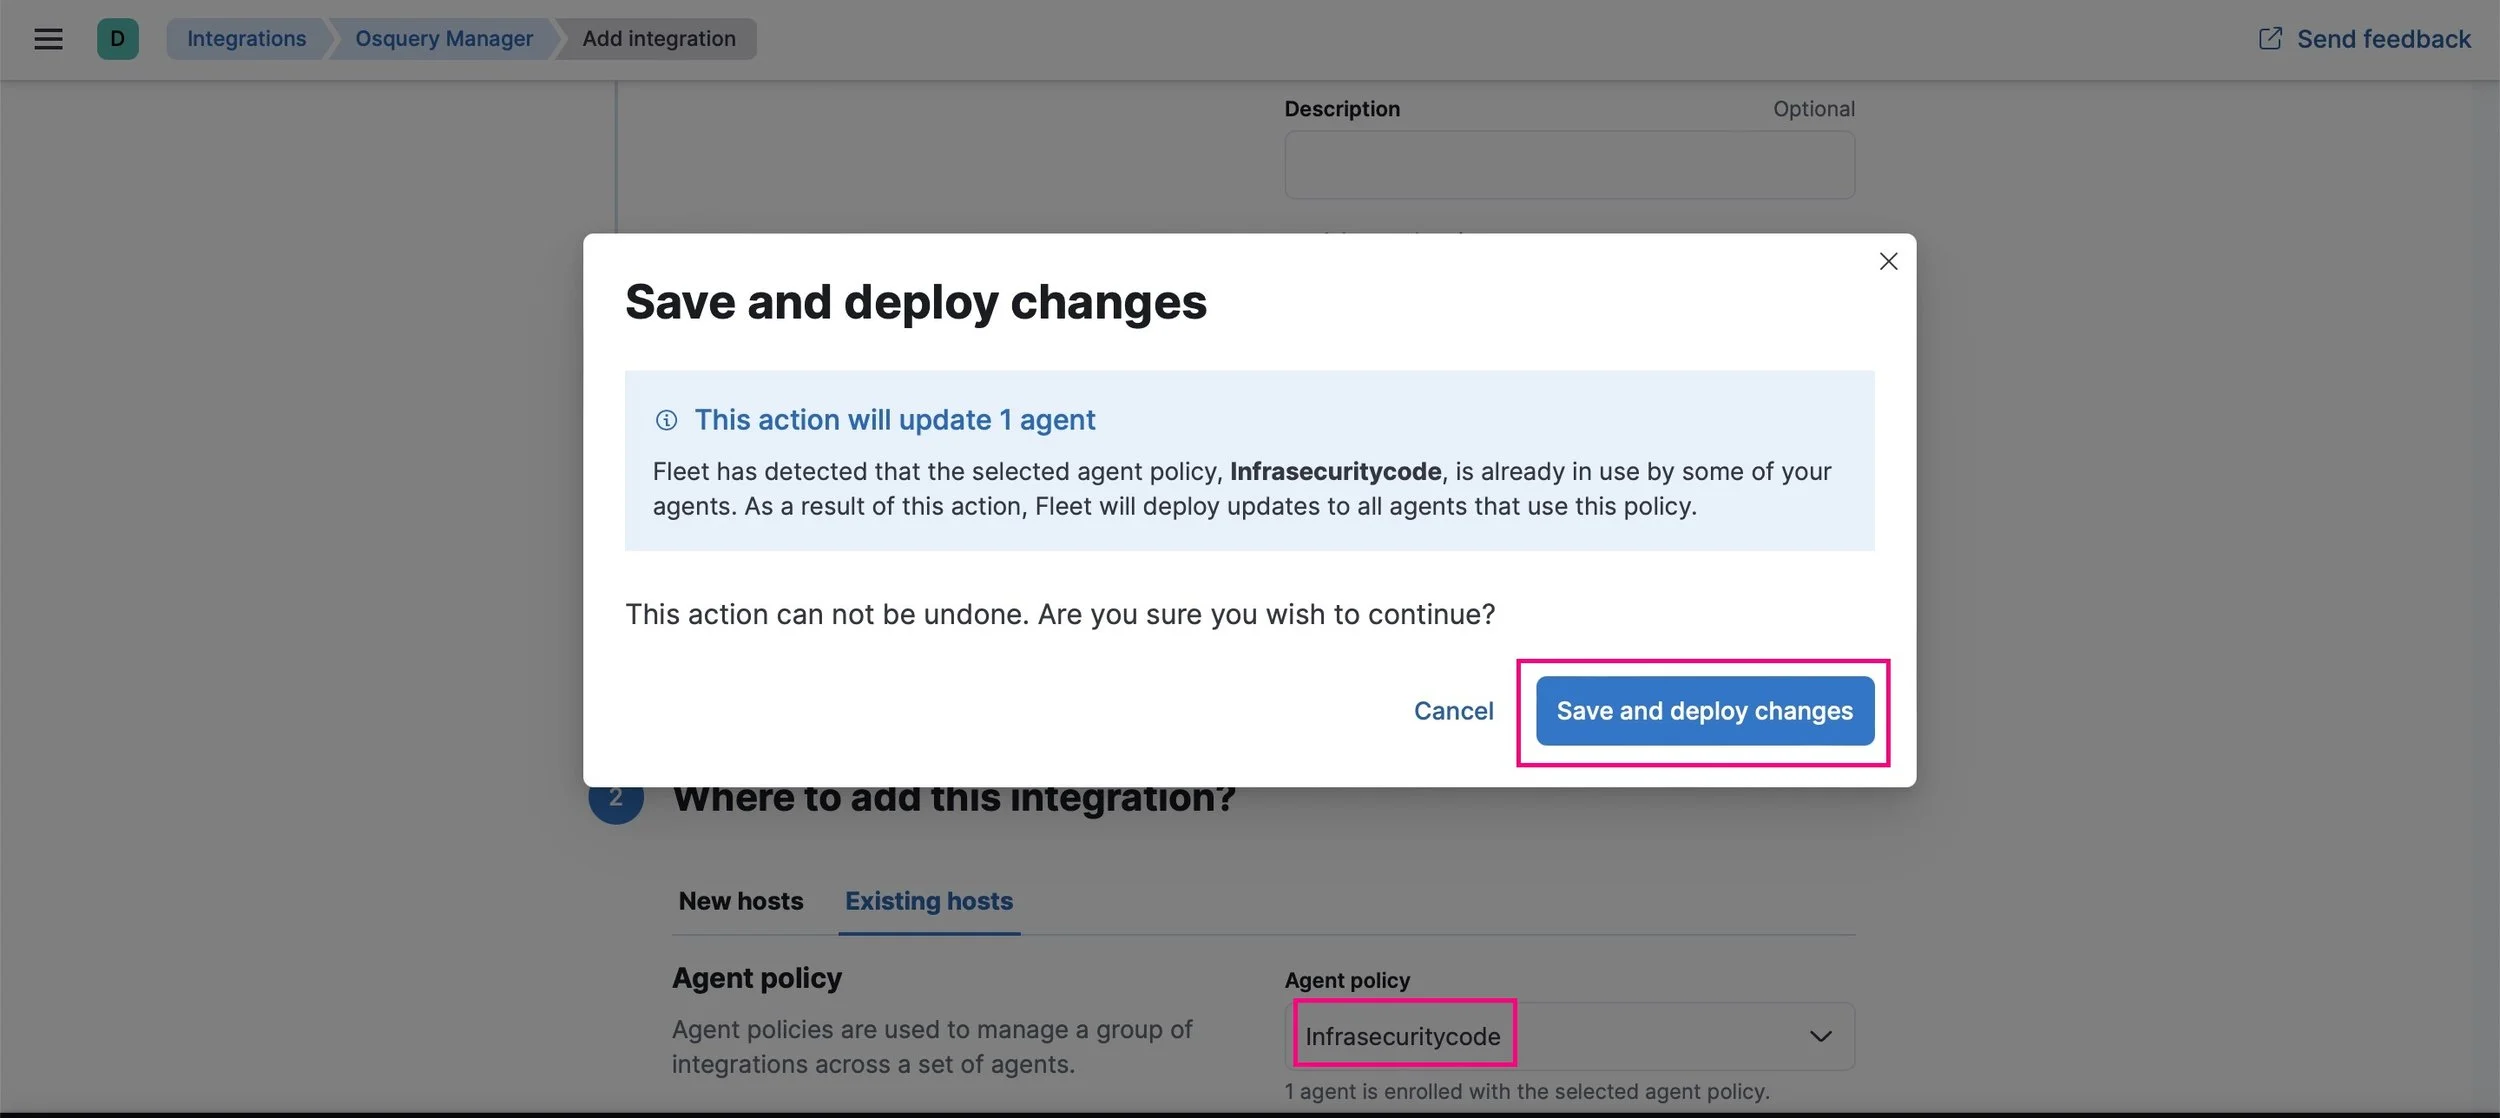Switch to the New hosts tab
Screen dimensions: 2500x1118
tap(740, 901)
